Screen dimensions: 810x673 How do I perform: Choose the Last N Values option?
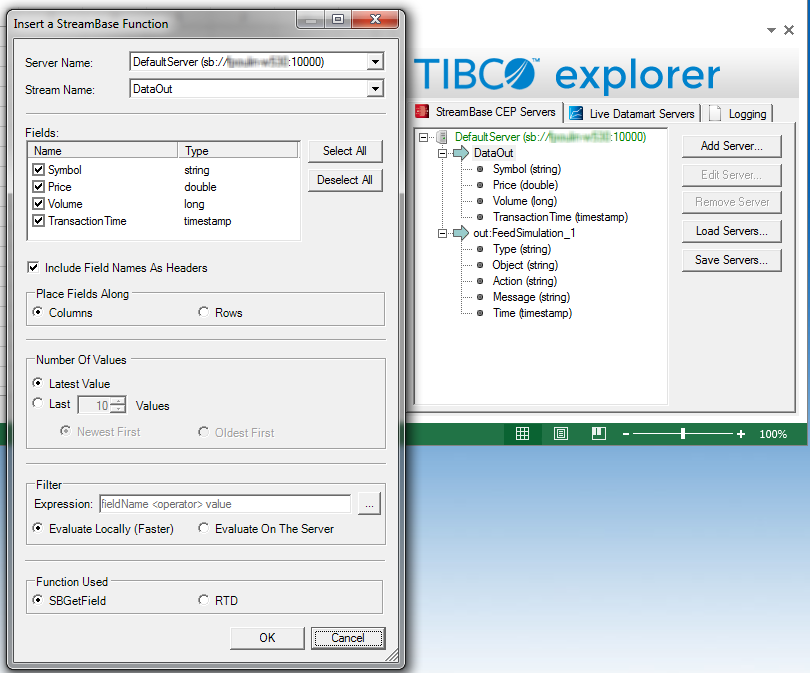(x=38, y=403)
